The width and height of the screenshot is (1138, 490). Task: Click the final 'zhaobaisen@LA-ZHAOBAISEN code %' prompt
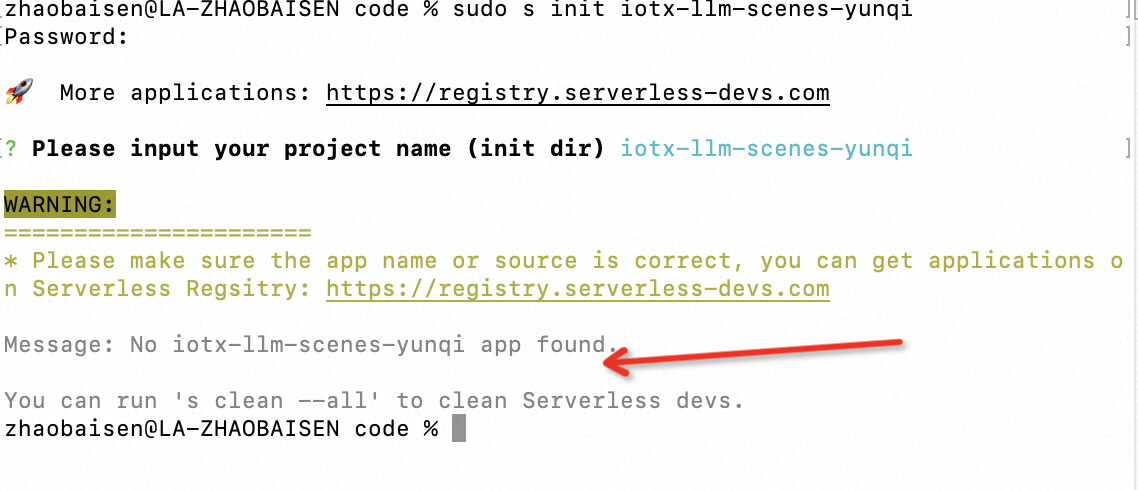point(221,428)
